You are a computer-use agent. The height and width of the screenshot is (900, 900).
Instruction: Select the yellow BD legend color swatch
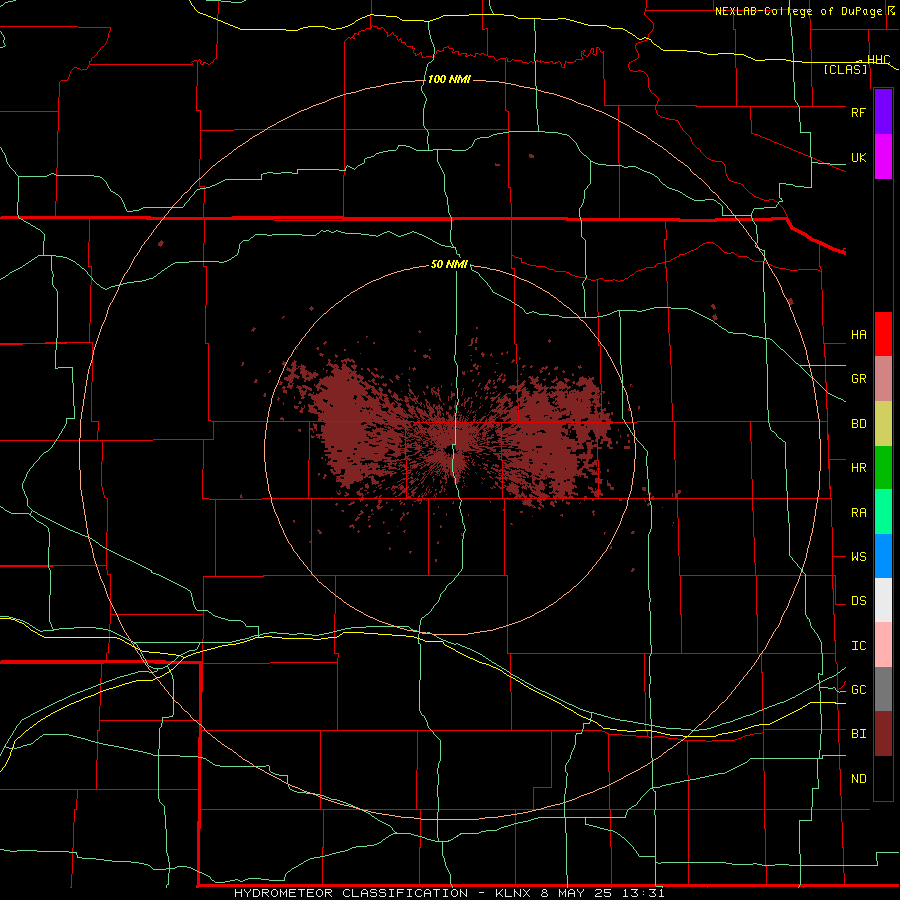coord(883,424)
